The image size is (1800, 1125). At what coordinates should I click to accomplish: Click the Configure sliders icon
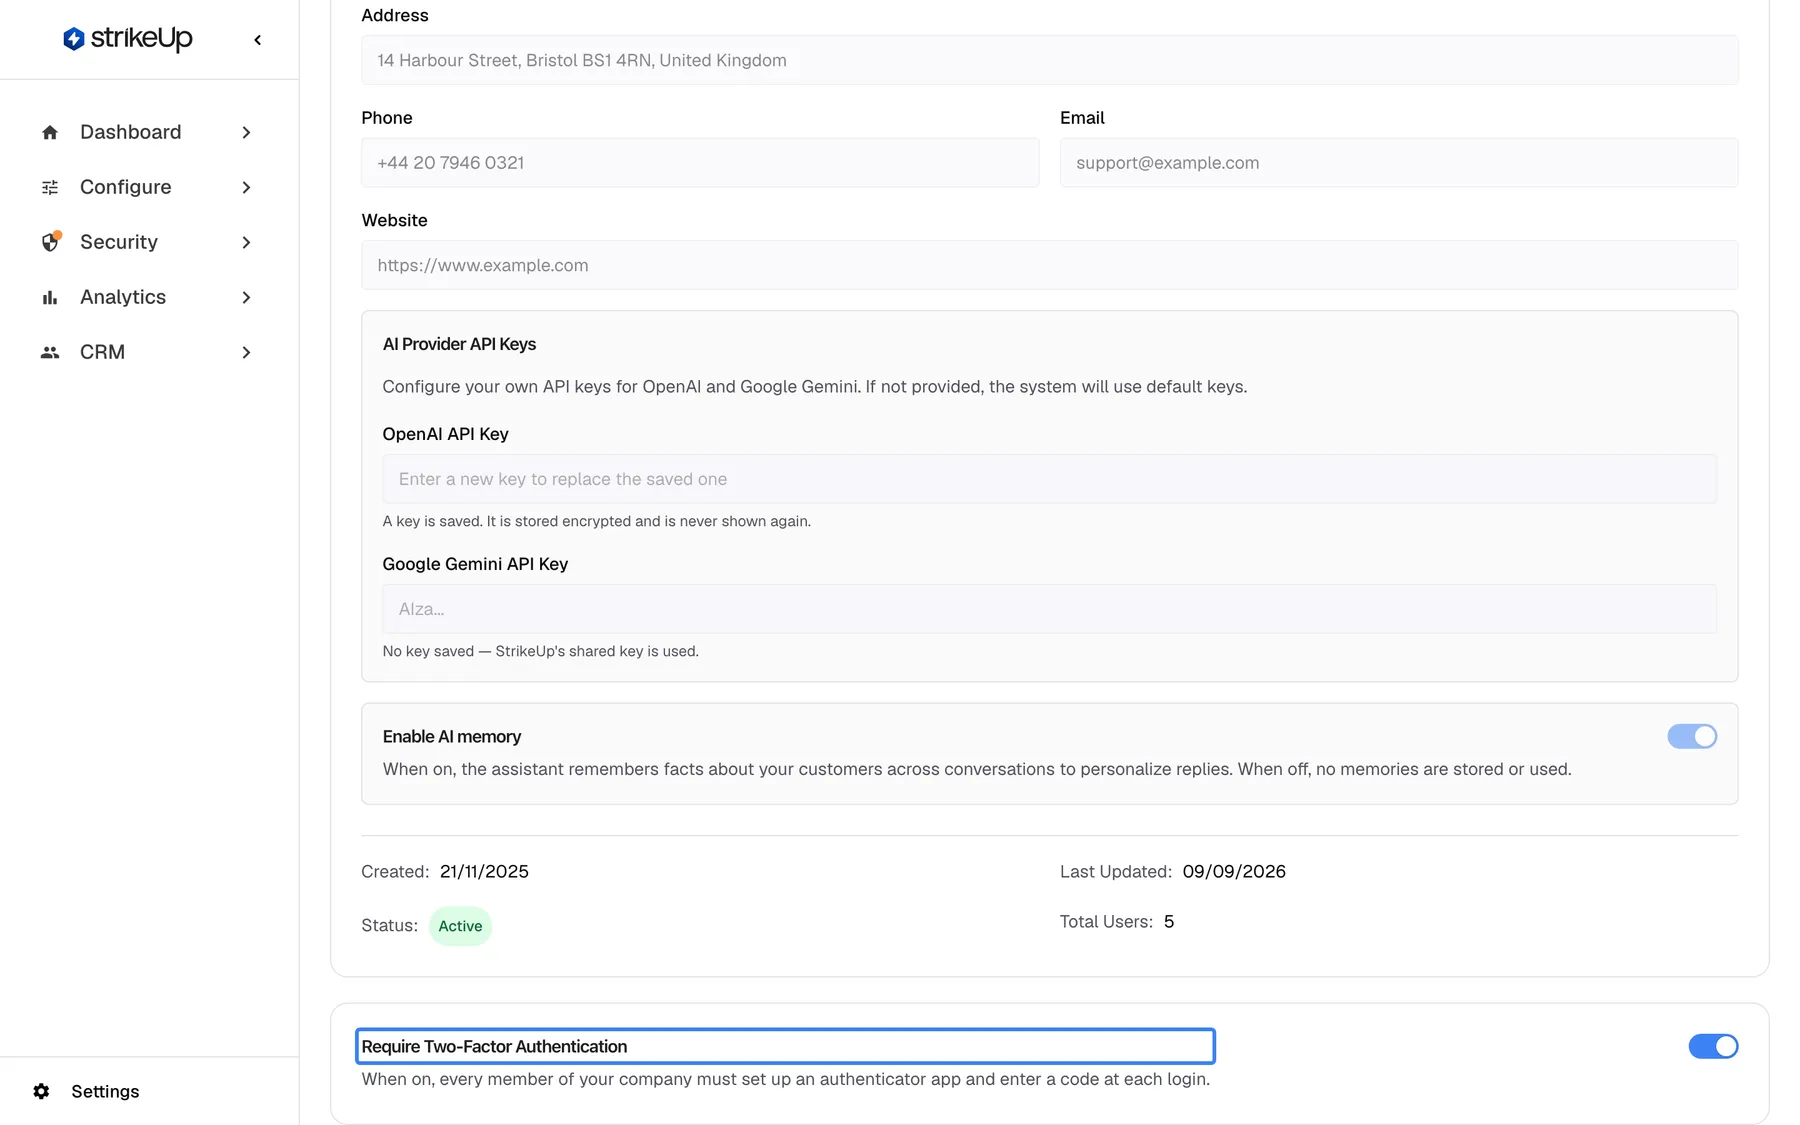tap(50, 187)
